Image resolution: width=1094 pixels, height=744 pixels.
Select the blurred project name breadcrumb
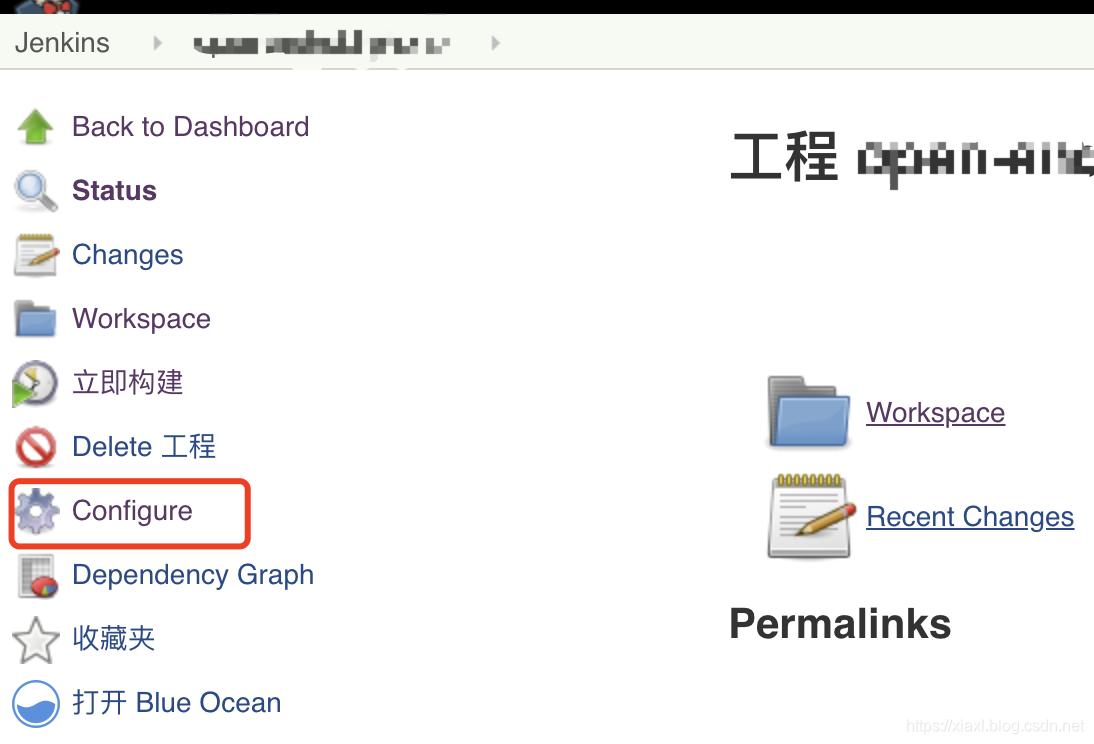pyautogui.click(x=322, y=43)
